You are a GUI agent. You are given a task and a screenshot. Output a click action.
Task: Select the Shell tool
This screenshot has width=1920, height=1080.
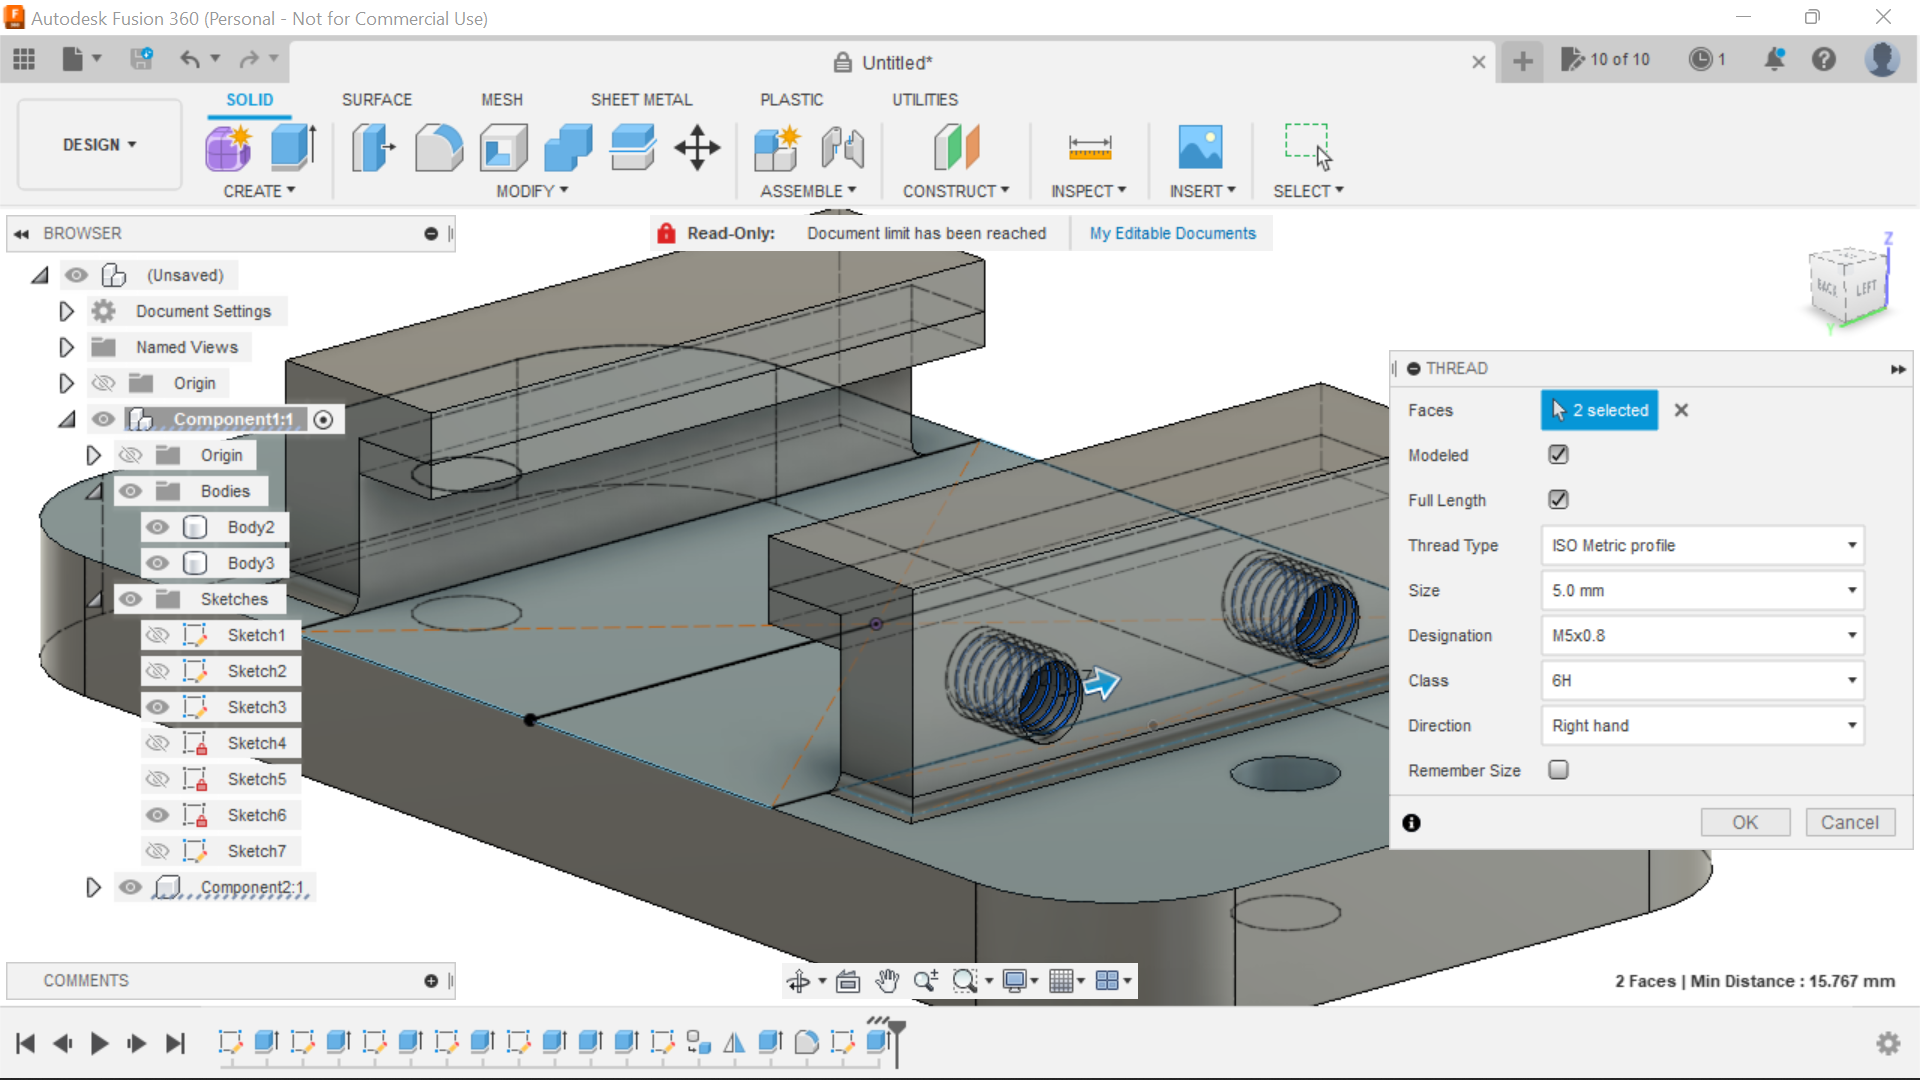[503, 148]
